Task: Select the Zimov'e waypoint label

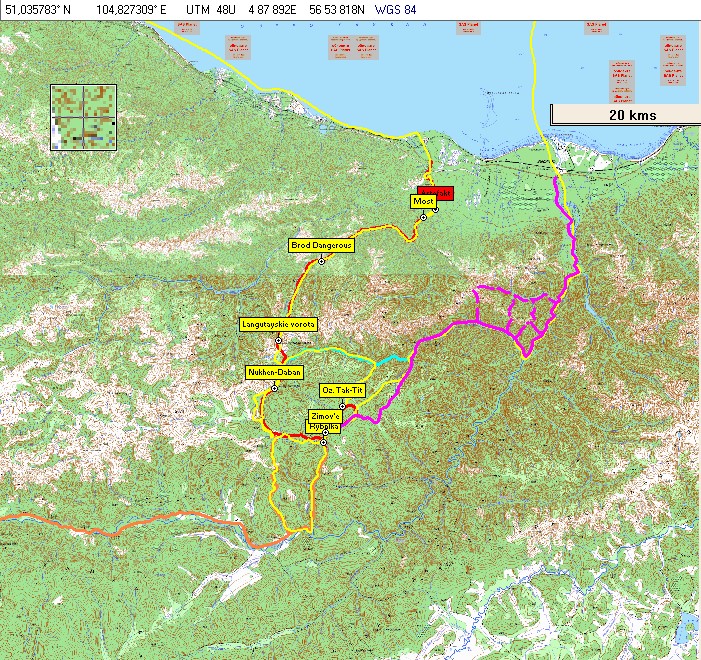Action: point(326,414)
